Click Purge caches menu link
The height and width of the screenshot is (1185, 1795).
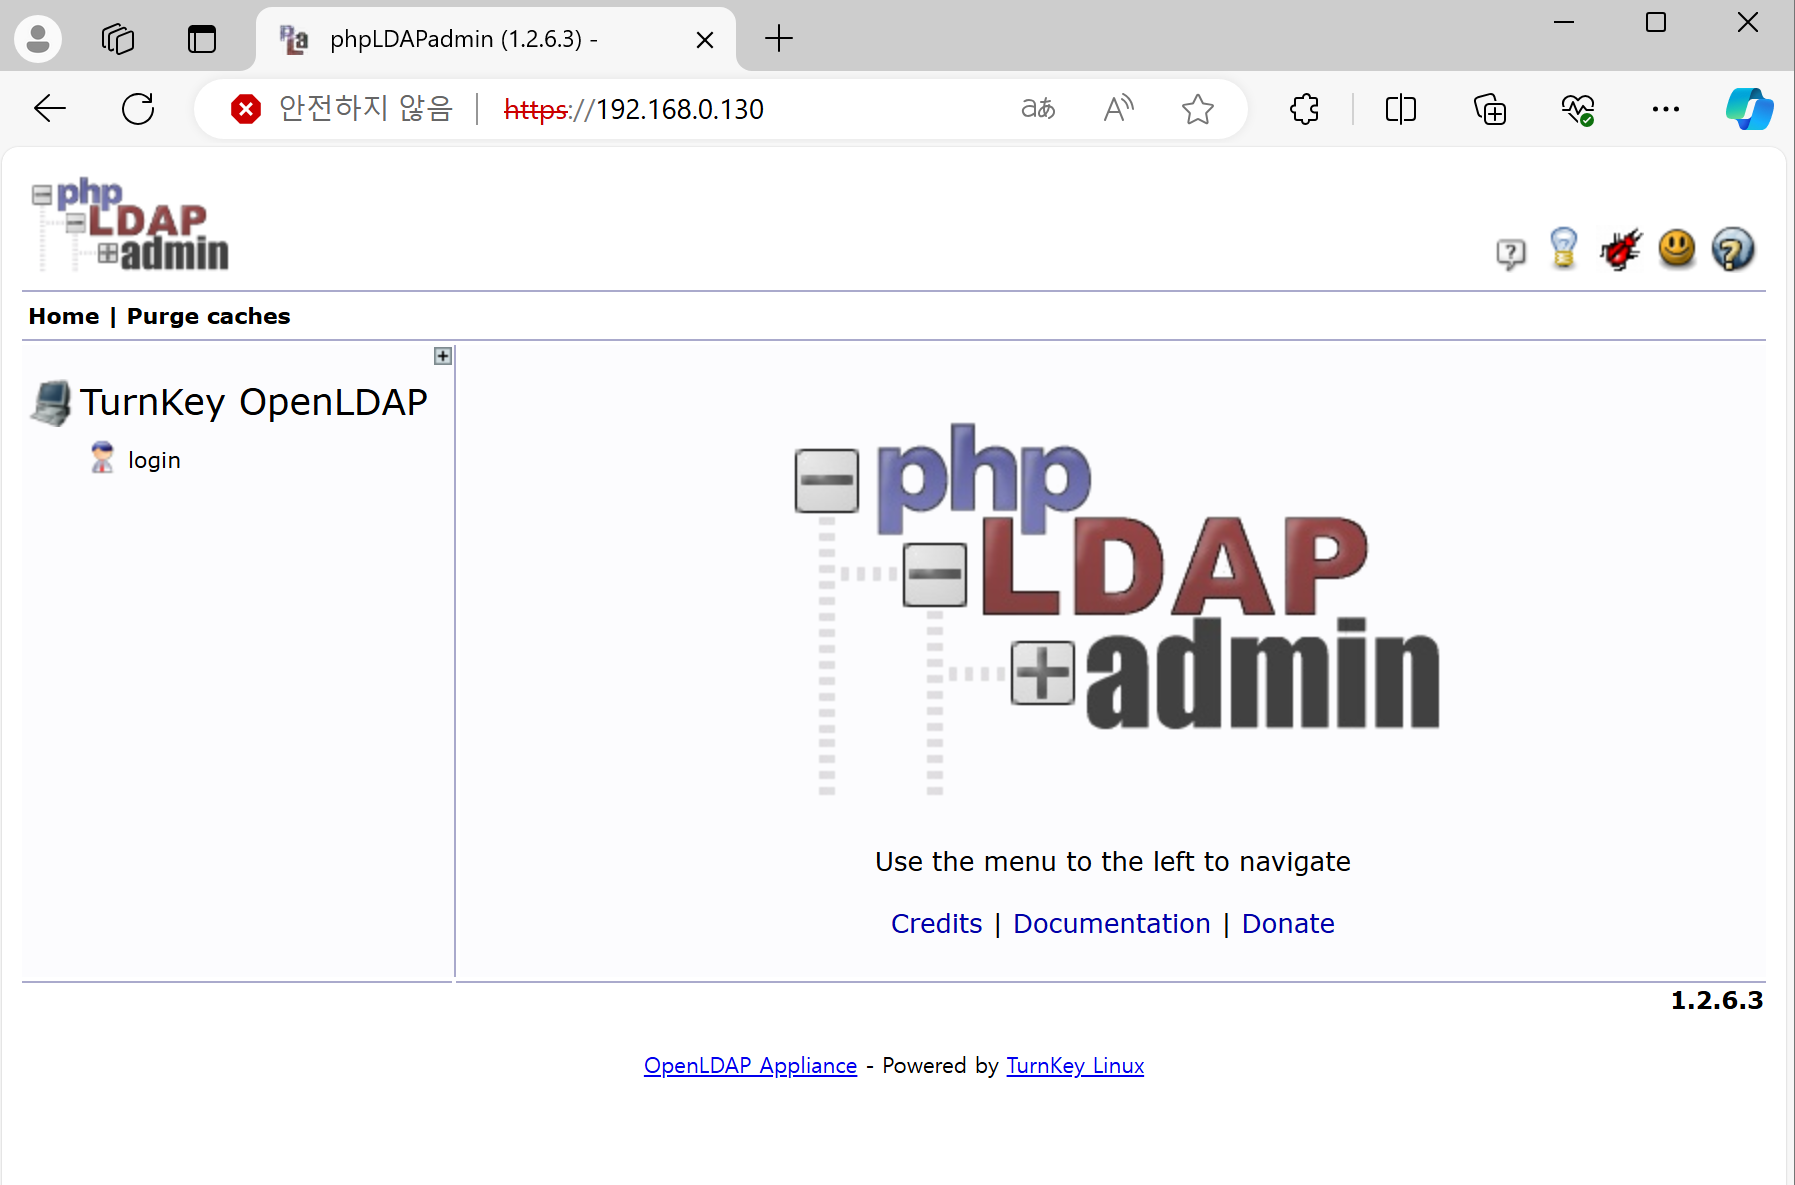208,316
